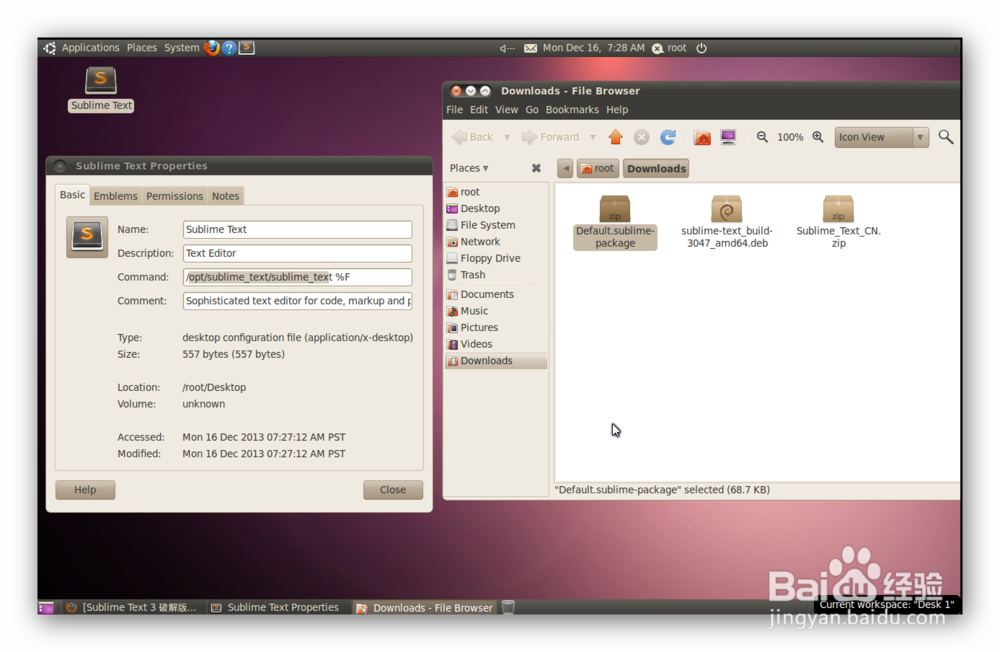Image resolution: width=1000 pixels, height=652 pixels.
Task: Click the Close button in Properties
Action: tap(393, 490)
